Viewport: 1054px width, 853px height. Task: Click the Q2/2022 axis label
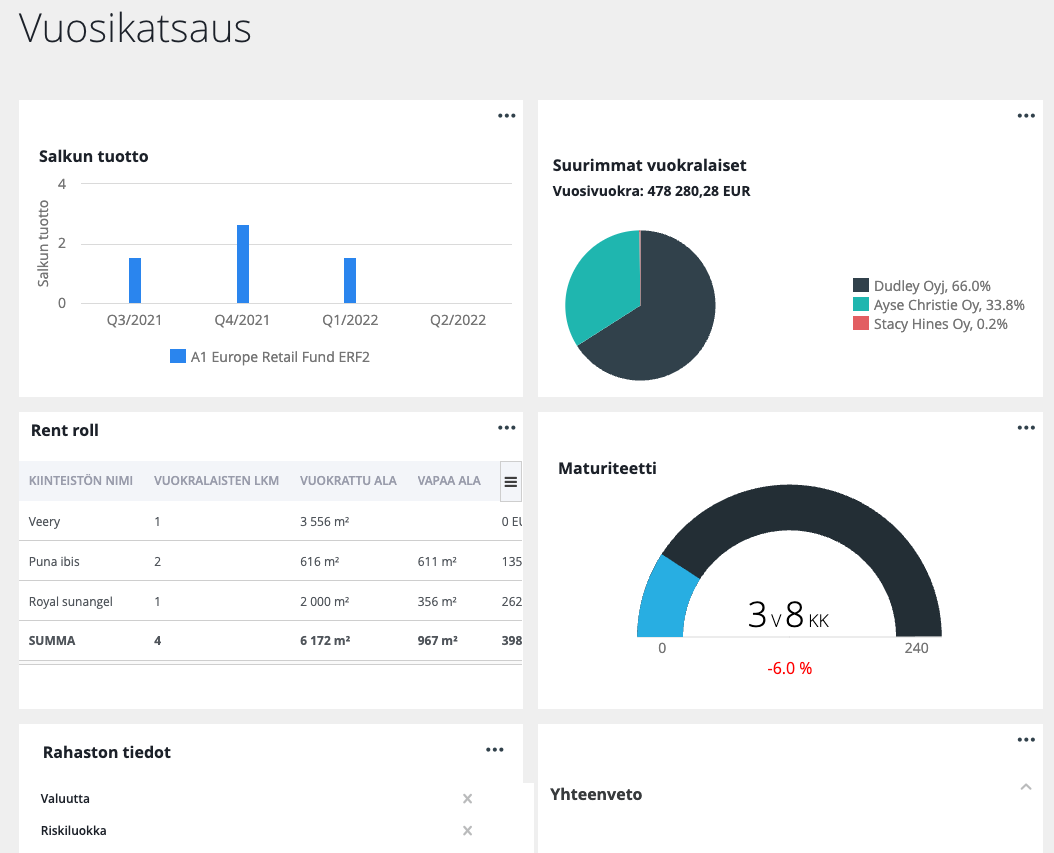(x=458, y=320)
